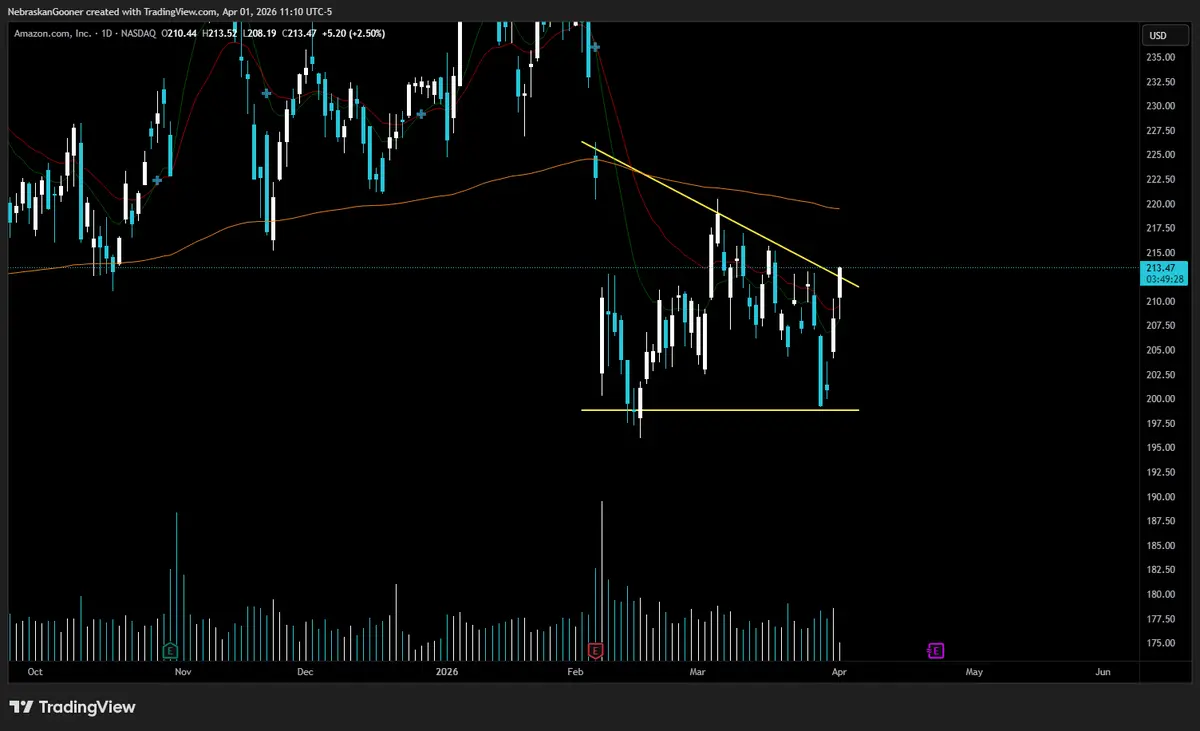
Task: Click the 190.00 price axis label
Action: click(x=1160, y=497)
